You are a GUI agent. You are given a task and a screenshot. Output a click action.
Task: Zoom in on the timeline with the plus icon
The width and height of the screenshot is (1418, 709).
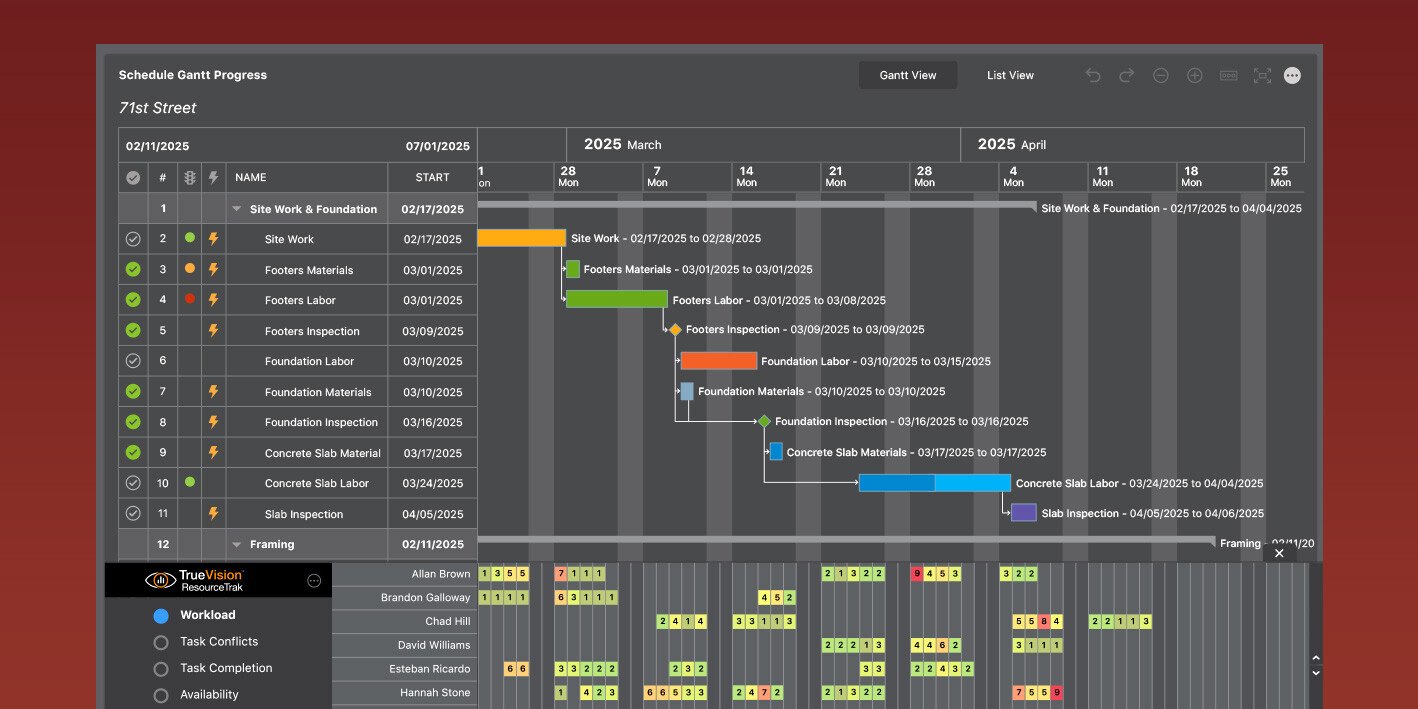click(1194, 75)
